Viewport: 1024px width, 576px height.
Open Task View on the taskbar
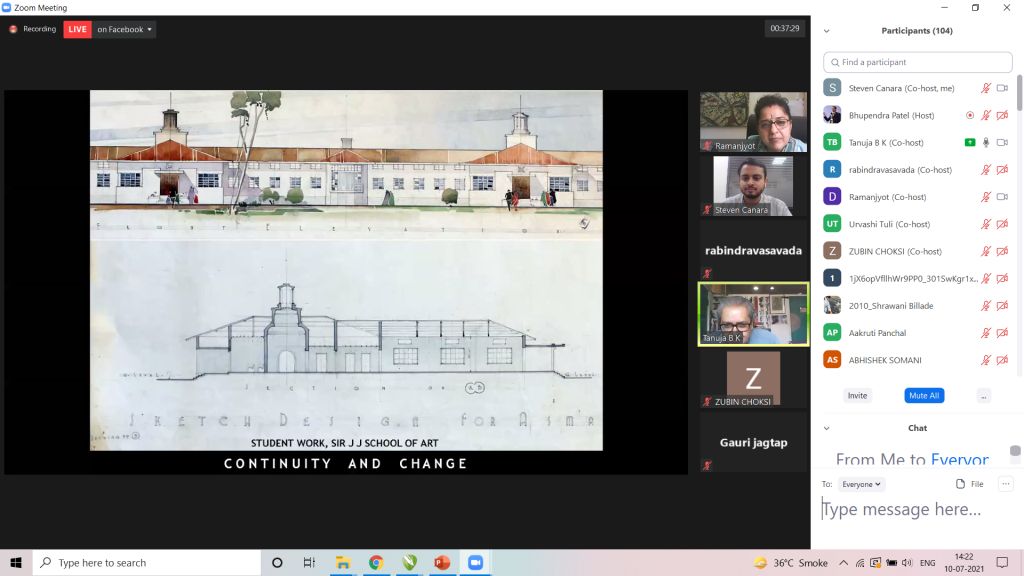coord(310,562)
